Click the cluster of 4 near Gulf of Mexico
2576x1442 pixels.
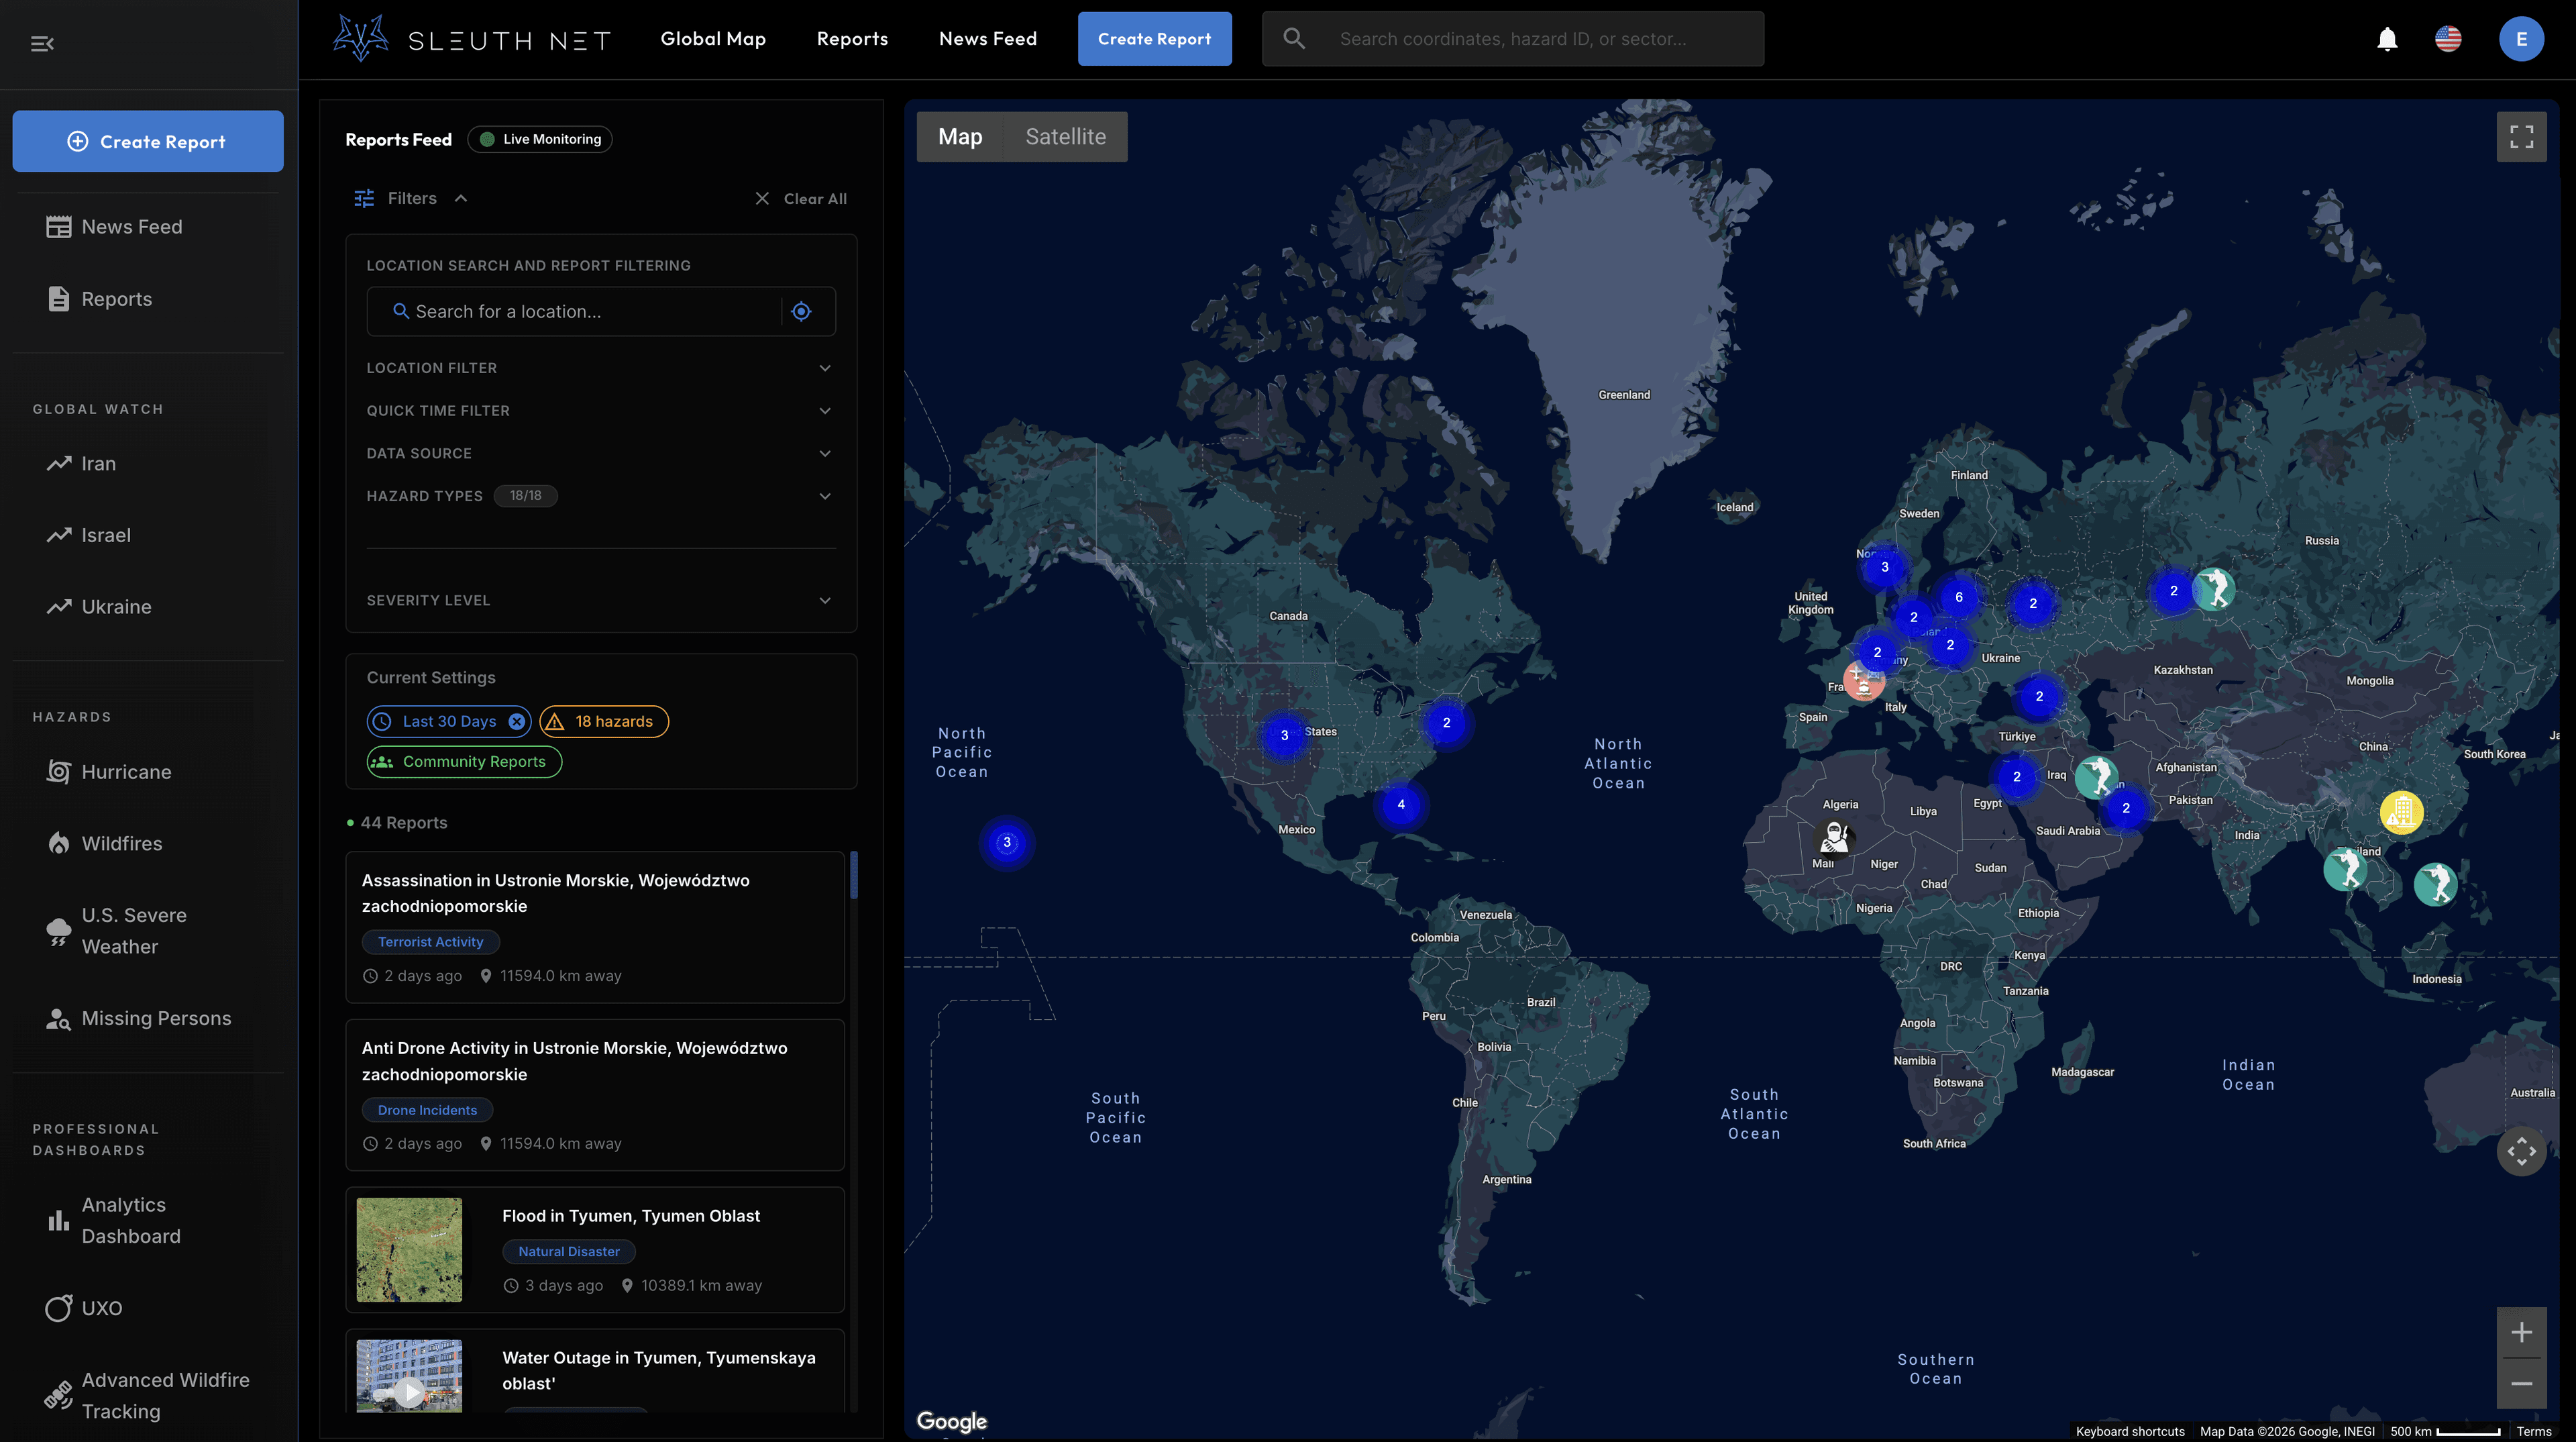point(1400,804)
